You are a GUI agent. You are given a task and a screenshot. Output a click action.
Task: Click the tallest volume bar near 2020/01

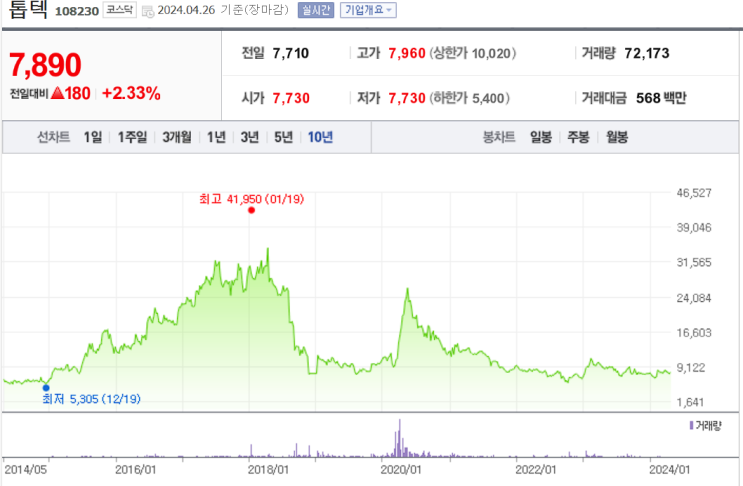pos(399,438)
